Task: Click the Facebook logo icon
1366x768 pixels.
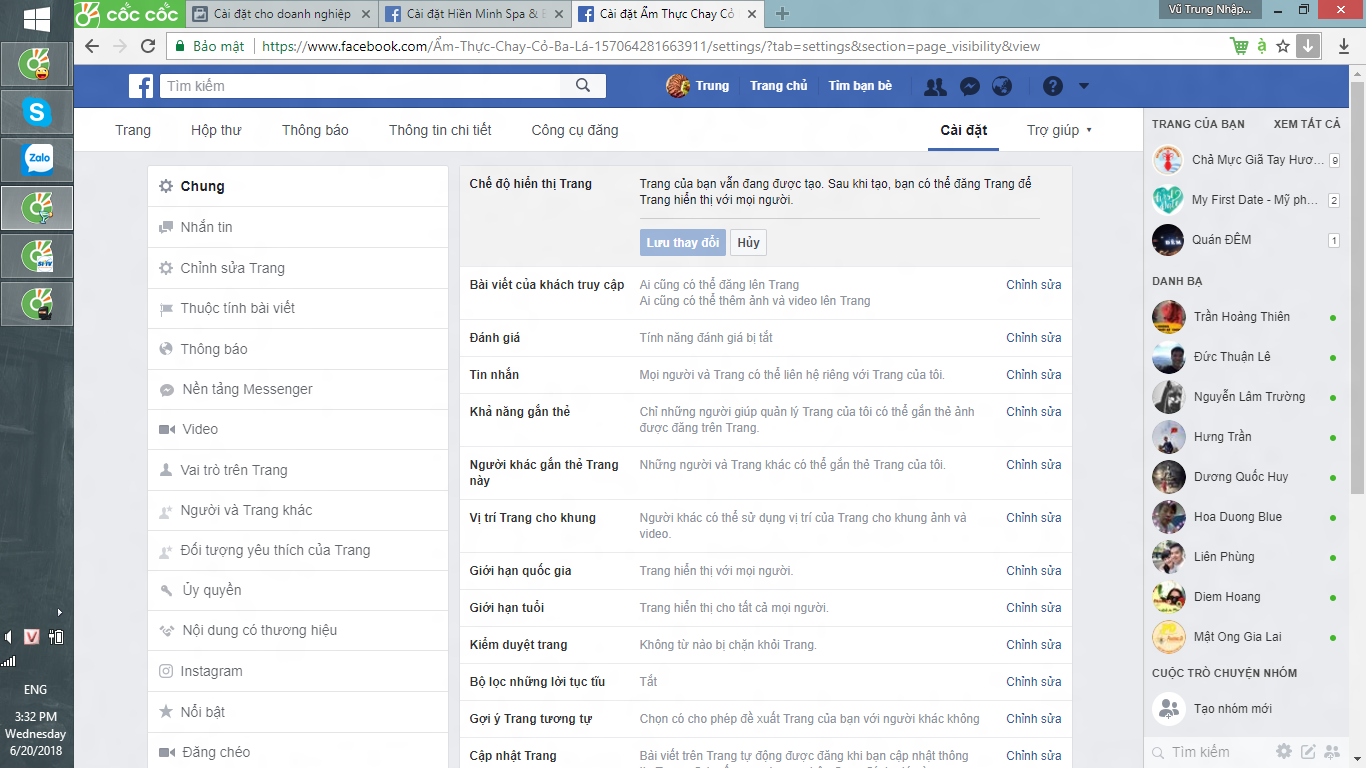Action: [x=141, y=86]
